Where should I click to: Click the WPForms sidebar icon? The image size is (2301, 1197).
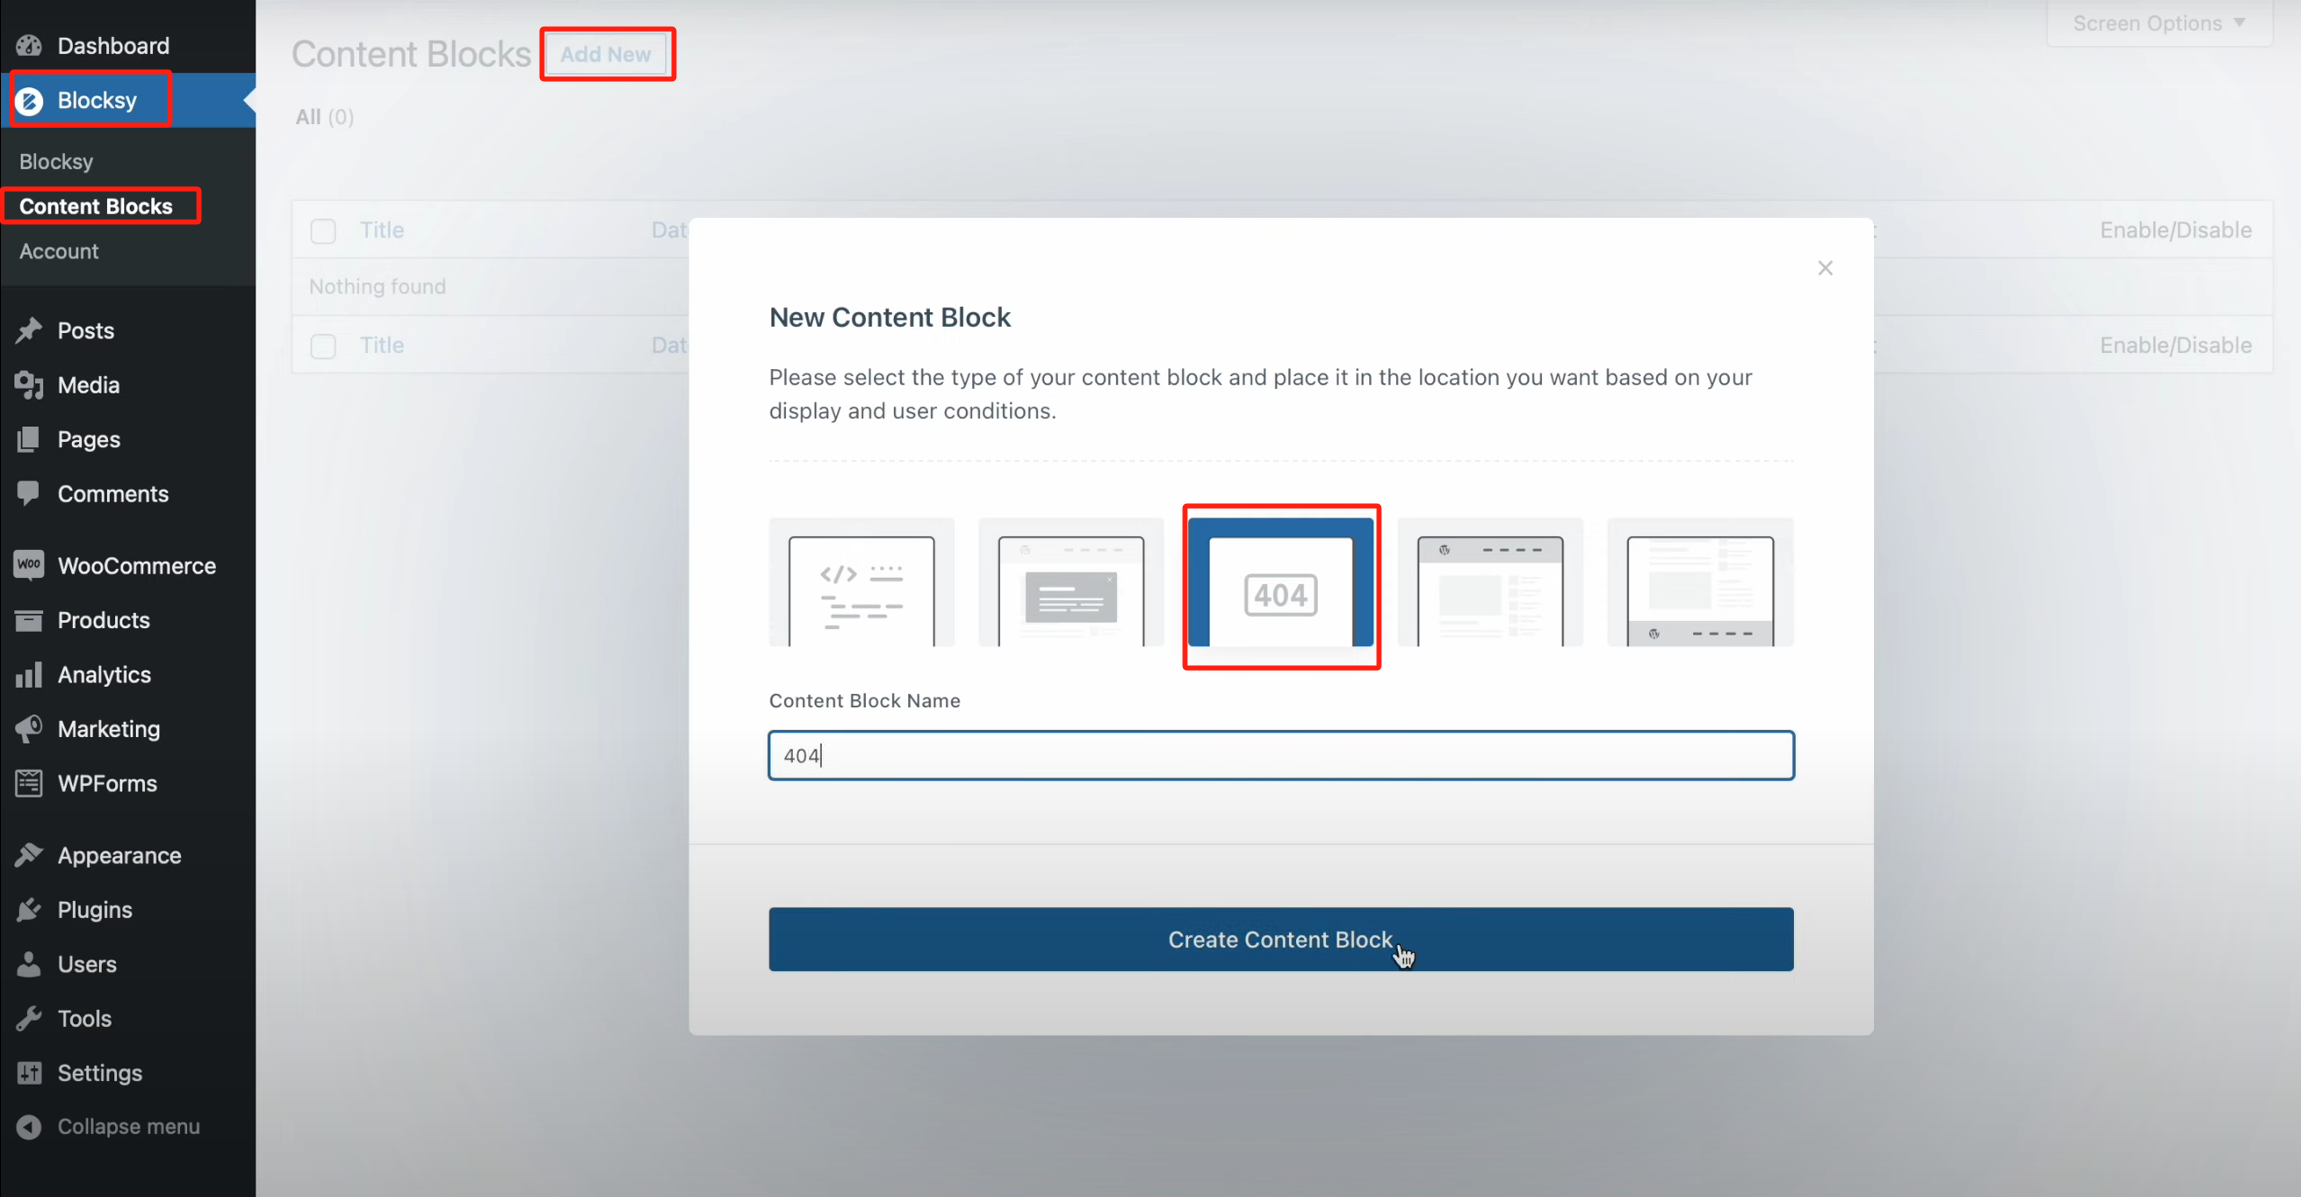(x=29, y=783)
